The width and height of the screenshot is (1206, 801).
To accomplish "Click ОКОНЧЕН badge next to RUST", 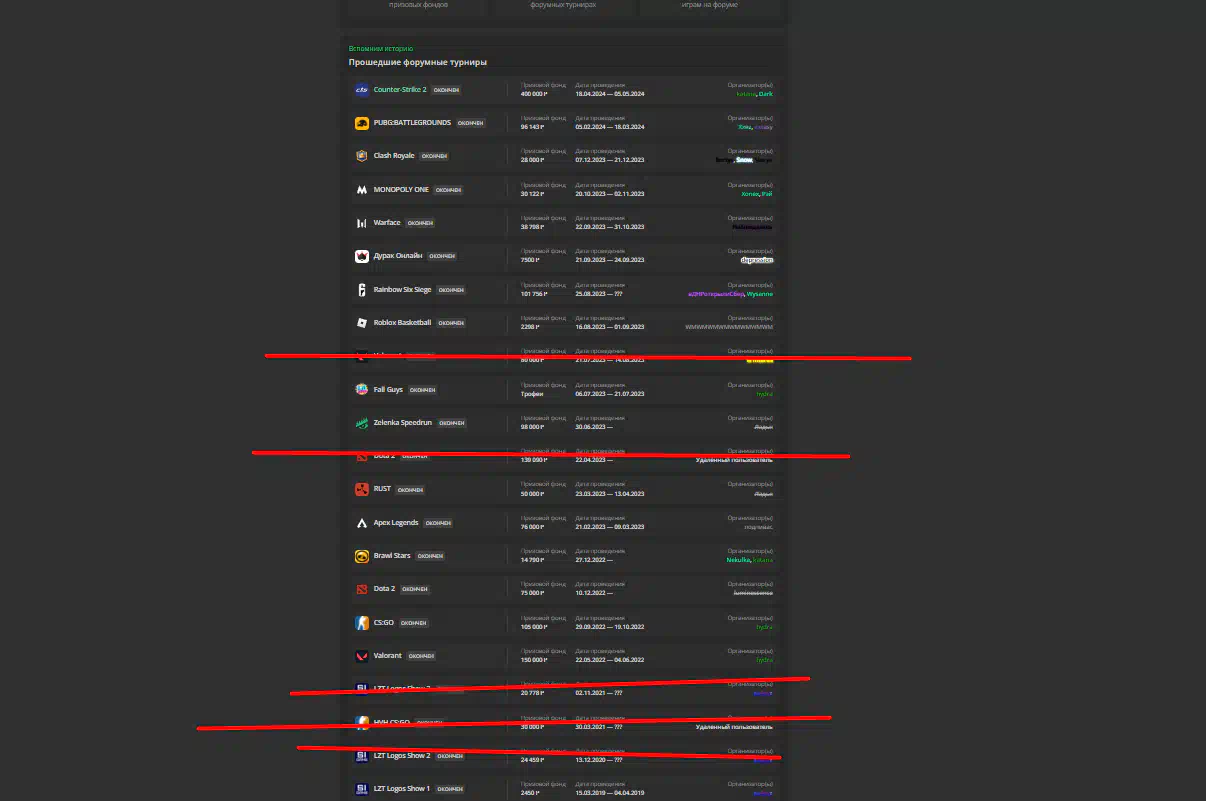I will pyautogui.click(x=410, y=490).
